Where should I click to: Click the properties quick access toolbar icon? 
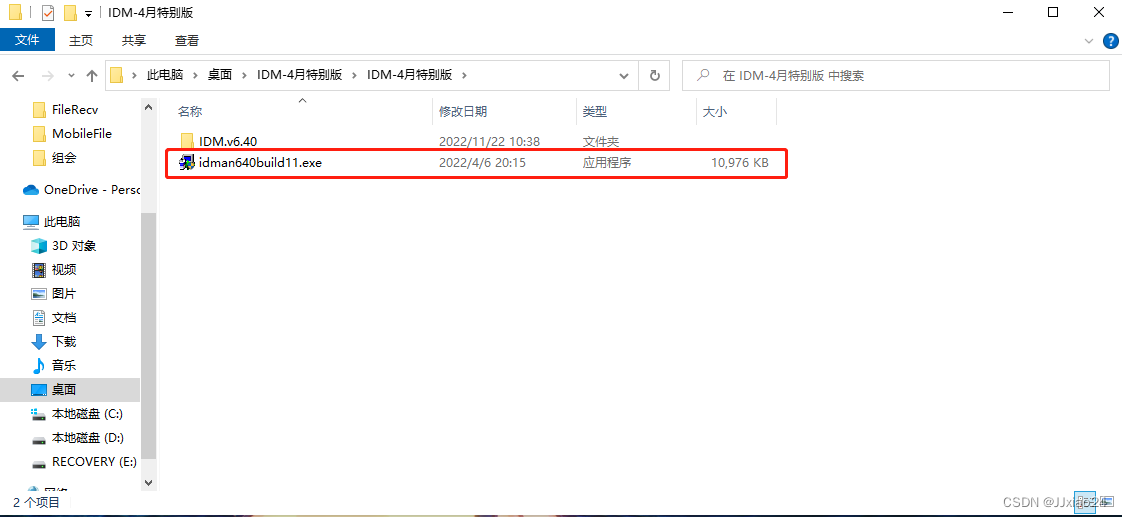pos(48,13)
